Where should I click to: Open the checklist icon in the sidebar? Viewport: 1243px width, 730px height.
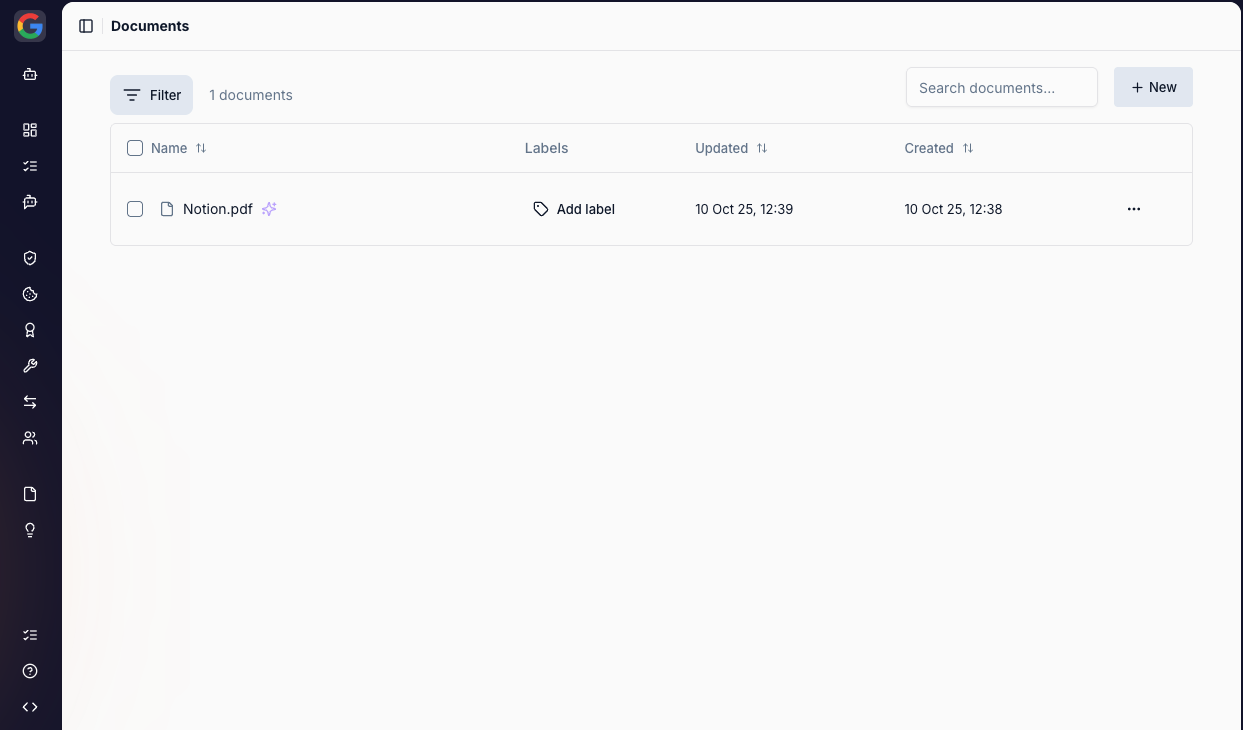pos(30,166)
